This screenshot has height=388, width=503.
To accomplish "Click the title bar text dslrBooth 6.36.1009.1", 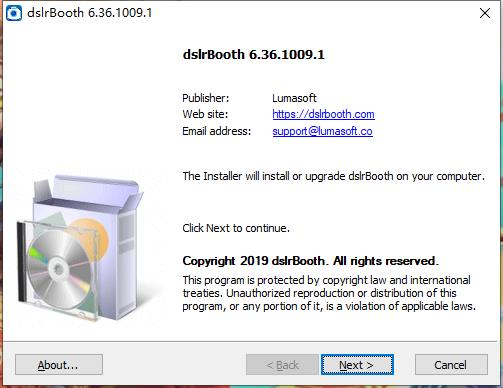I will point(90,13).
